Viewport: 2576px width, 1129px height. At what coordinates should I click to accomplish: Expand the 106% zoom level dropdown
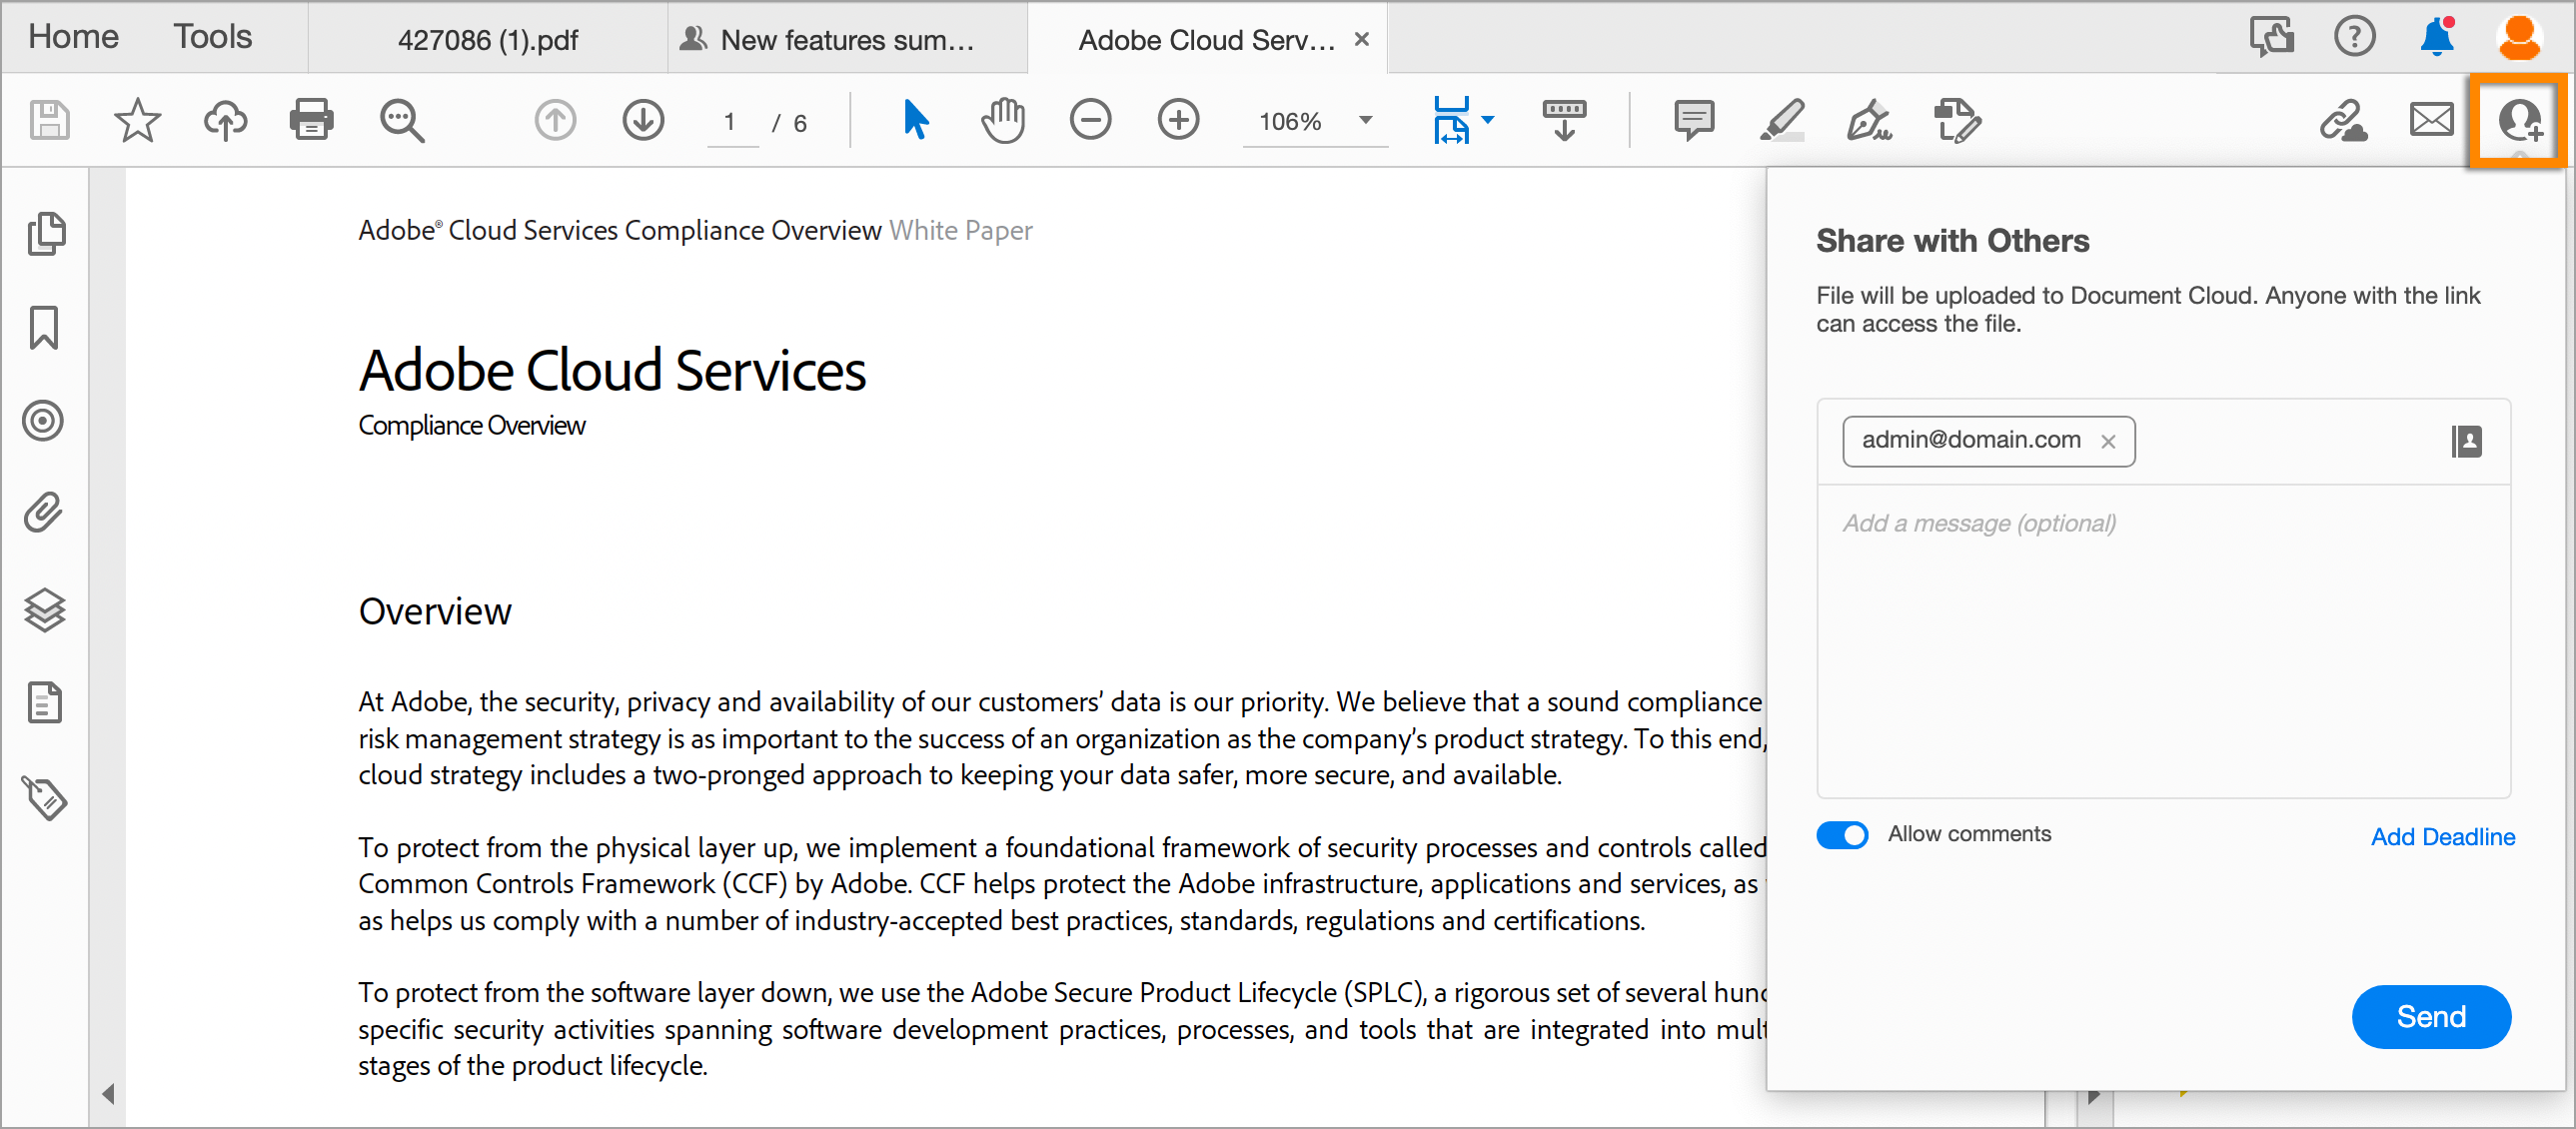(x=1365, y=120)
